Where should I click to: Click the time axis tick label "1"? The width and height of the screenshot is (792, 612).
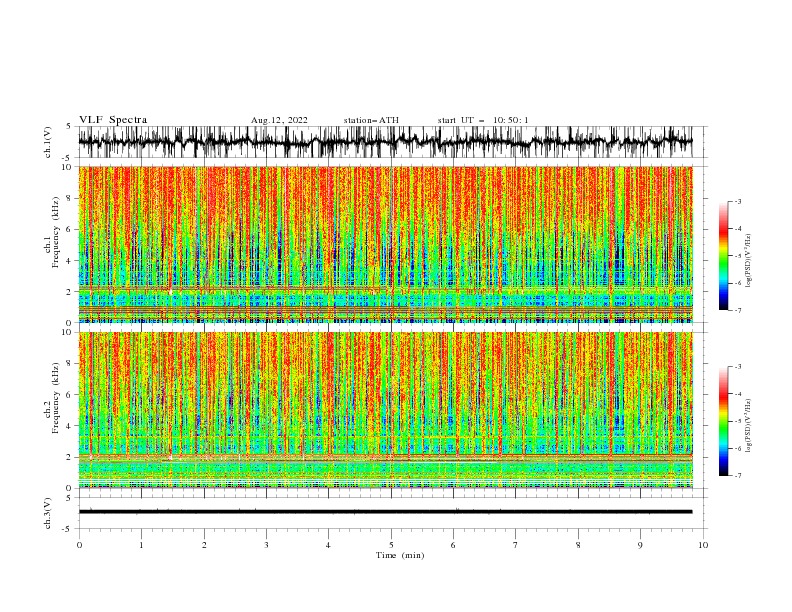(141, 545)
